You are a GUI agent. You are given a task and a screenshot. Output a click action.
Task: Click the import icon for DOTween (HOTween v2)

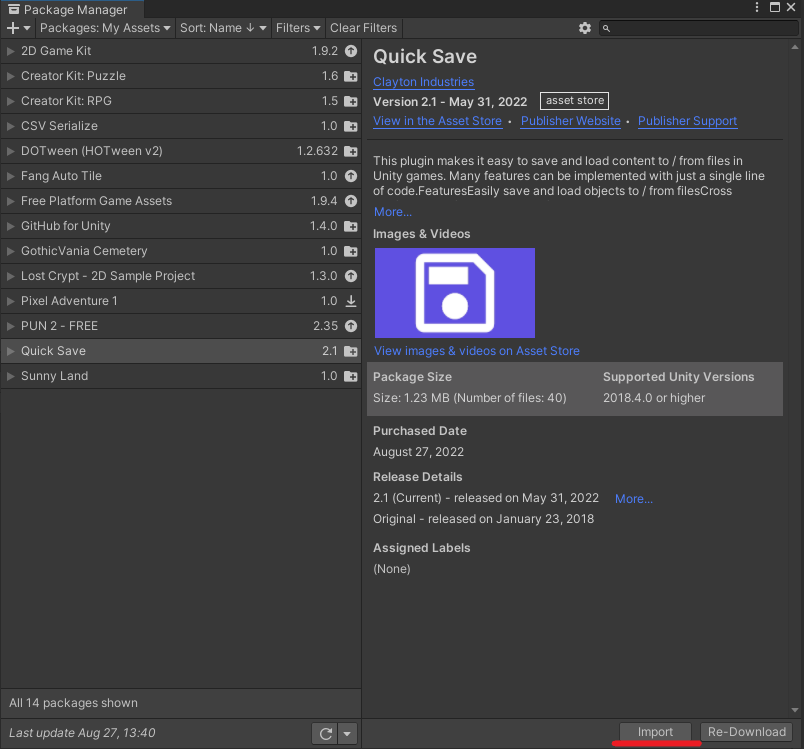coord(351,151)
